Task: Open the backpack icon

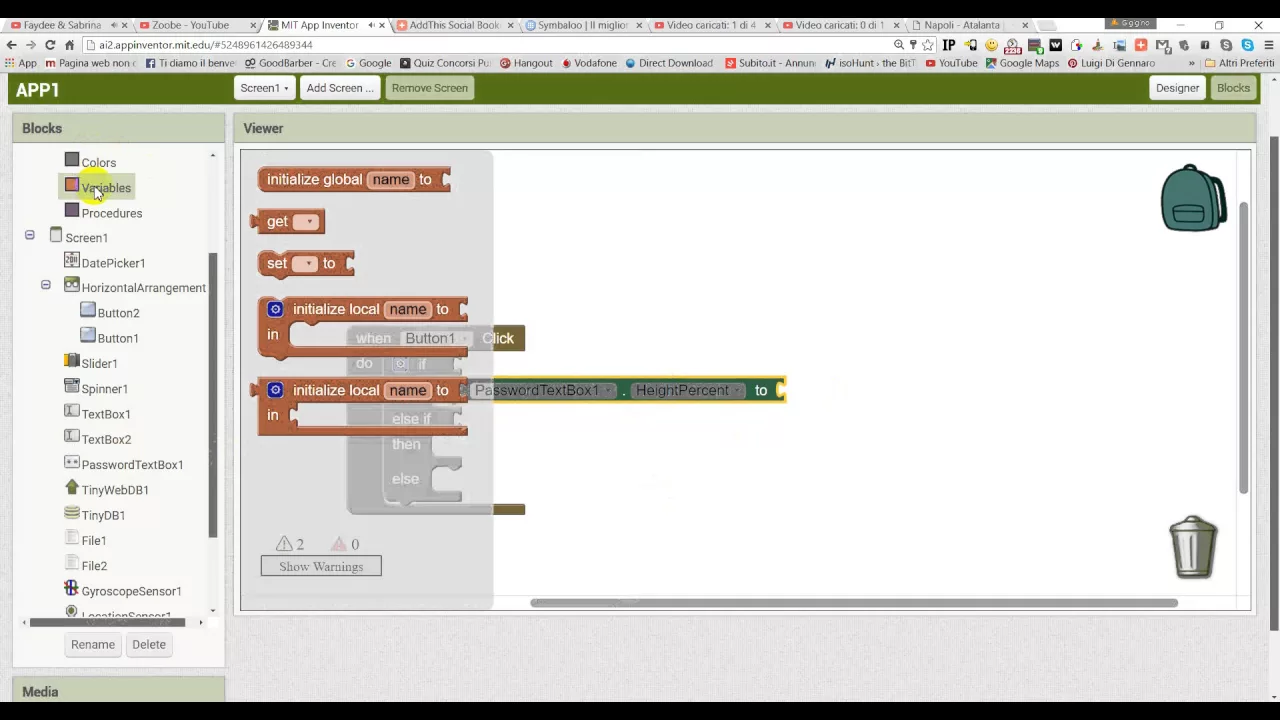Action: click(1193, 198)
